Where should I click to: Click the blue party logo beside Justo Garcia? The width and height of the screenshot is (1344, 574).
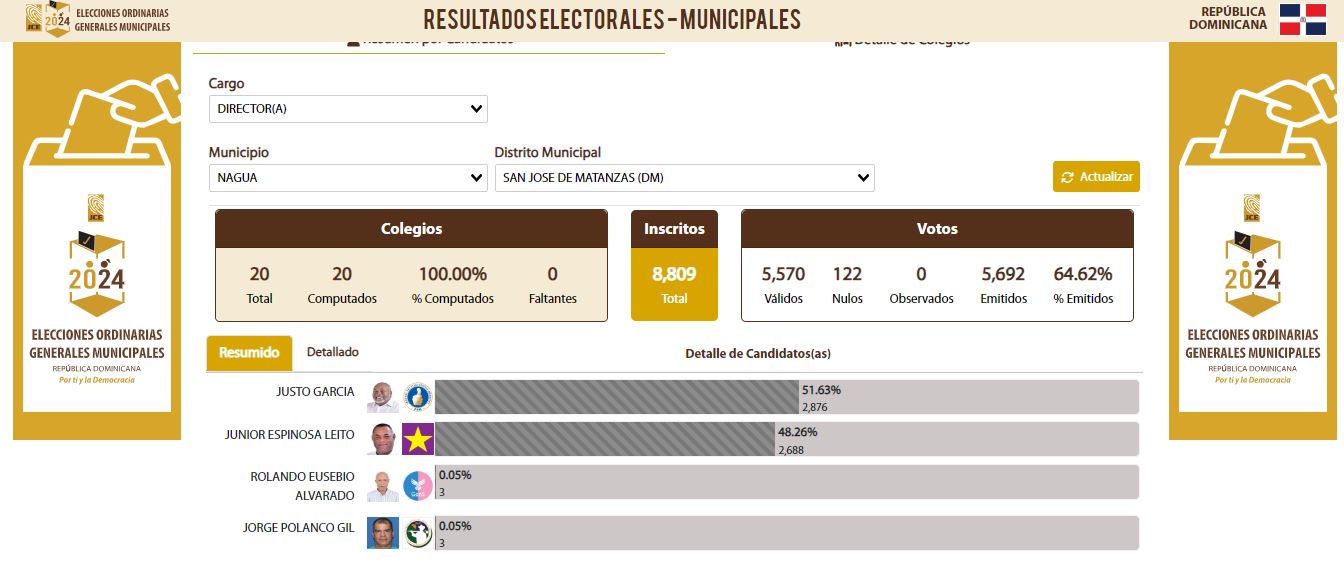point(417,398)
